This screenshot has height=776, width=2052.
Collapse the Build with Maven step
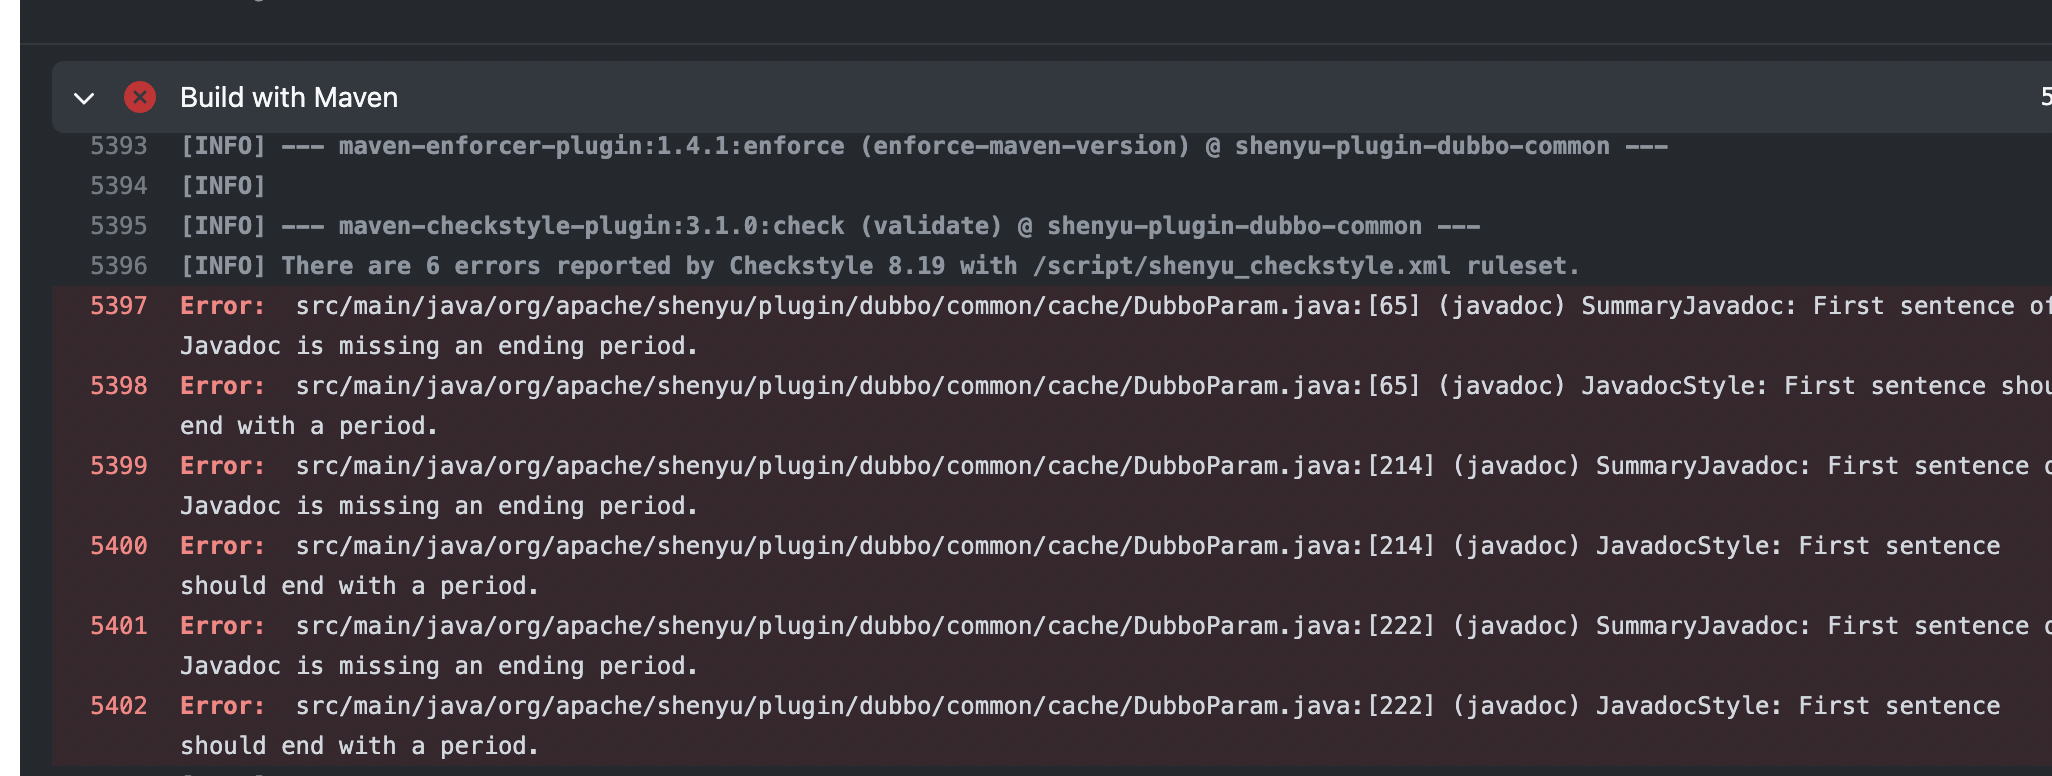coord(84,98)
